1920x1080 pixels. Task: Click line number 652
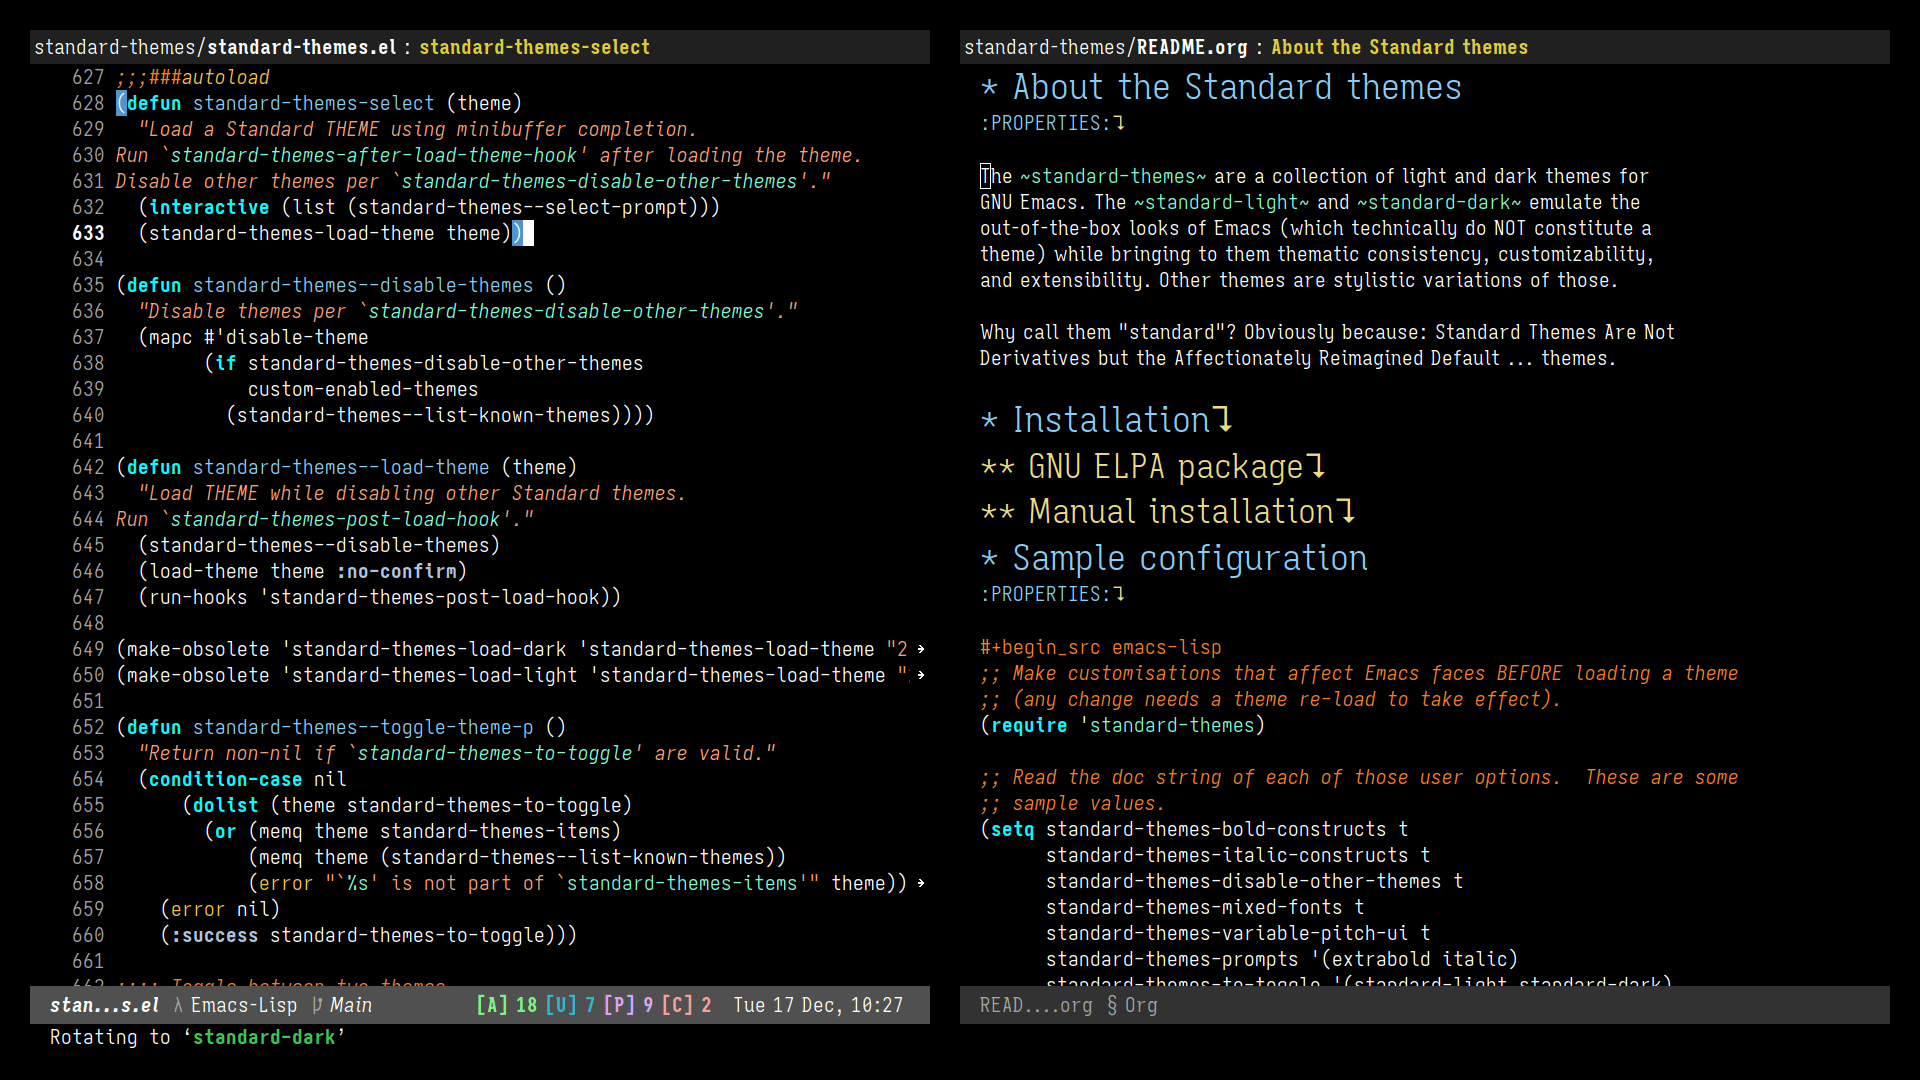click(88, 727)
